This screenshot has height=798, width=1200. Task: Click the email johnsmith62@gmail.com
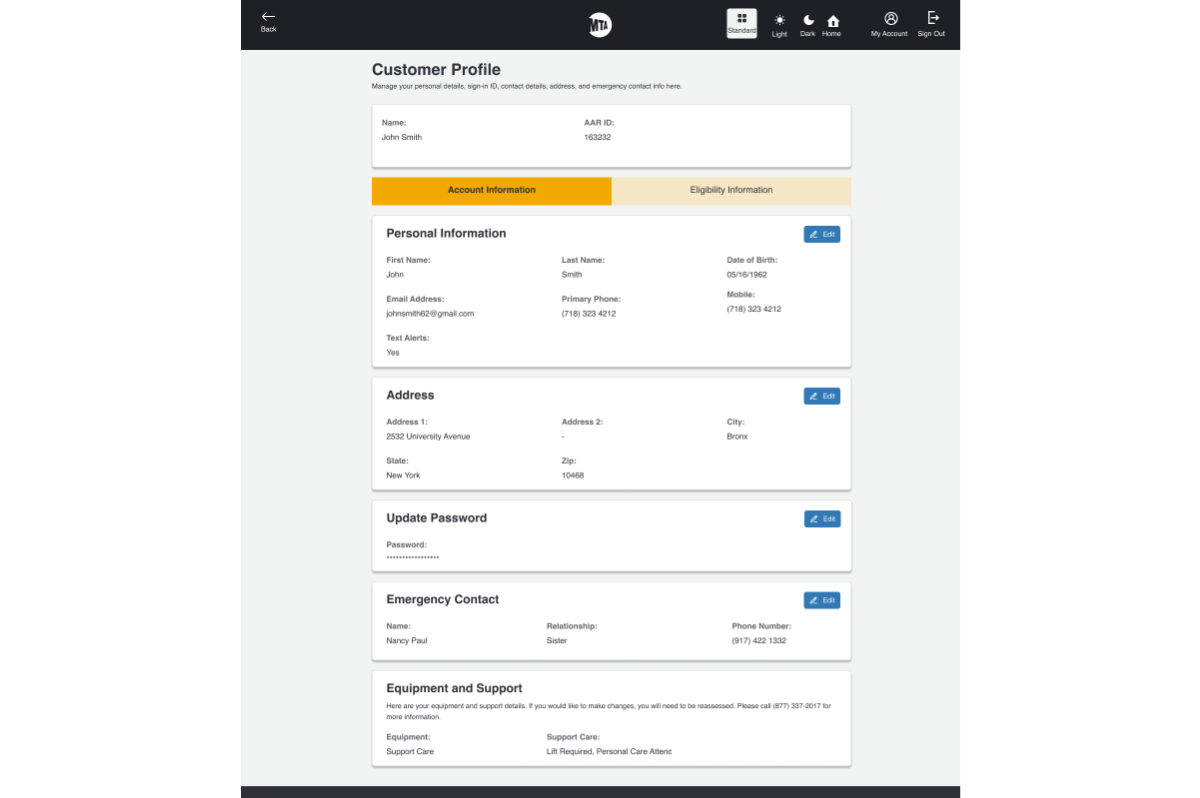coord(430,313)
